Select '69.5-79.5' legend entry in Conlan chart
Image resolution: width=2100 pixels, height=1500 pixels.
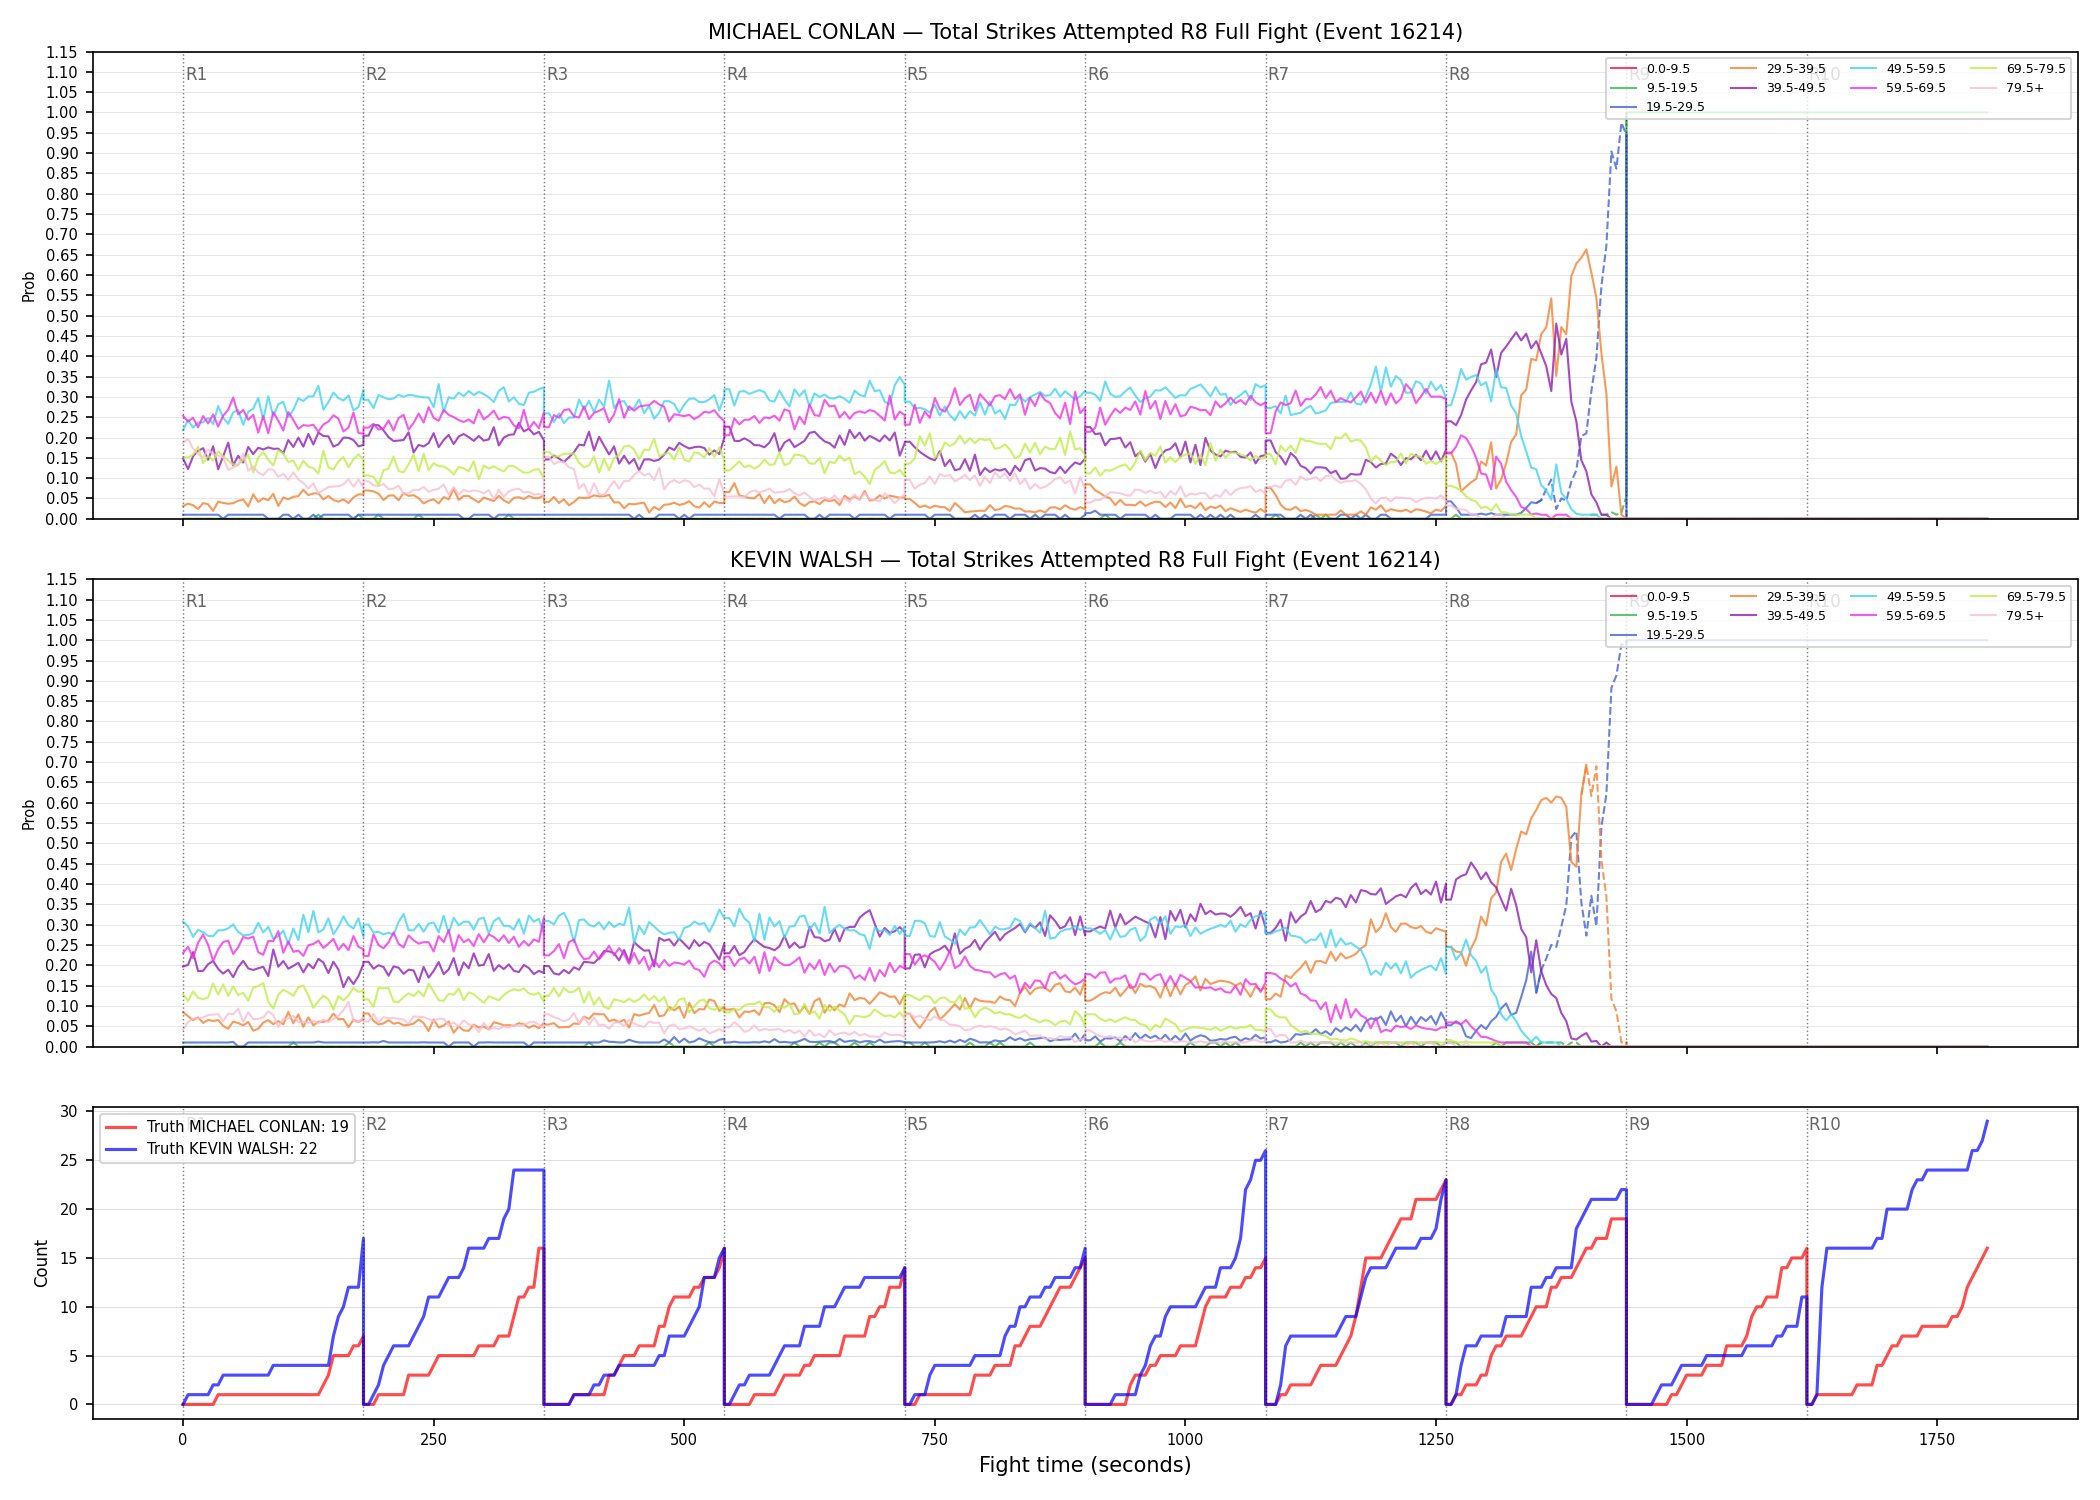2017,69
